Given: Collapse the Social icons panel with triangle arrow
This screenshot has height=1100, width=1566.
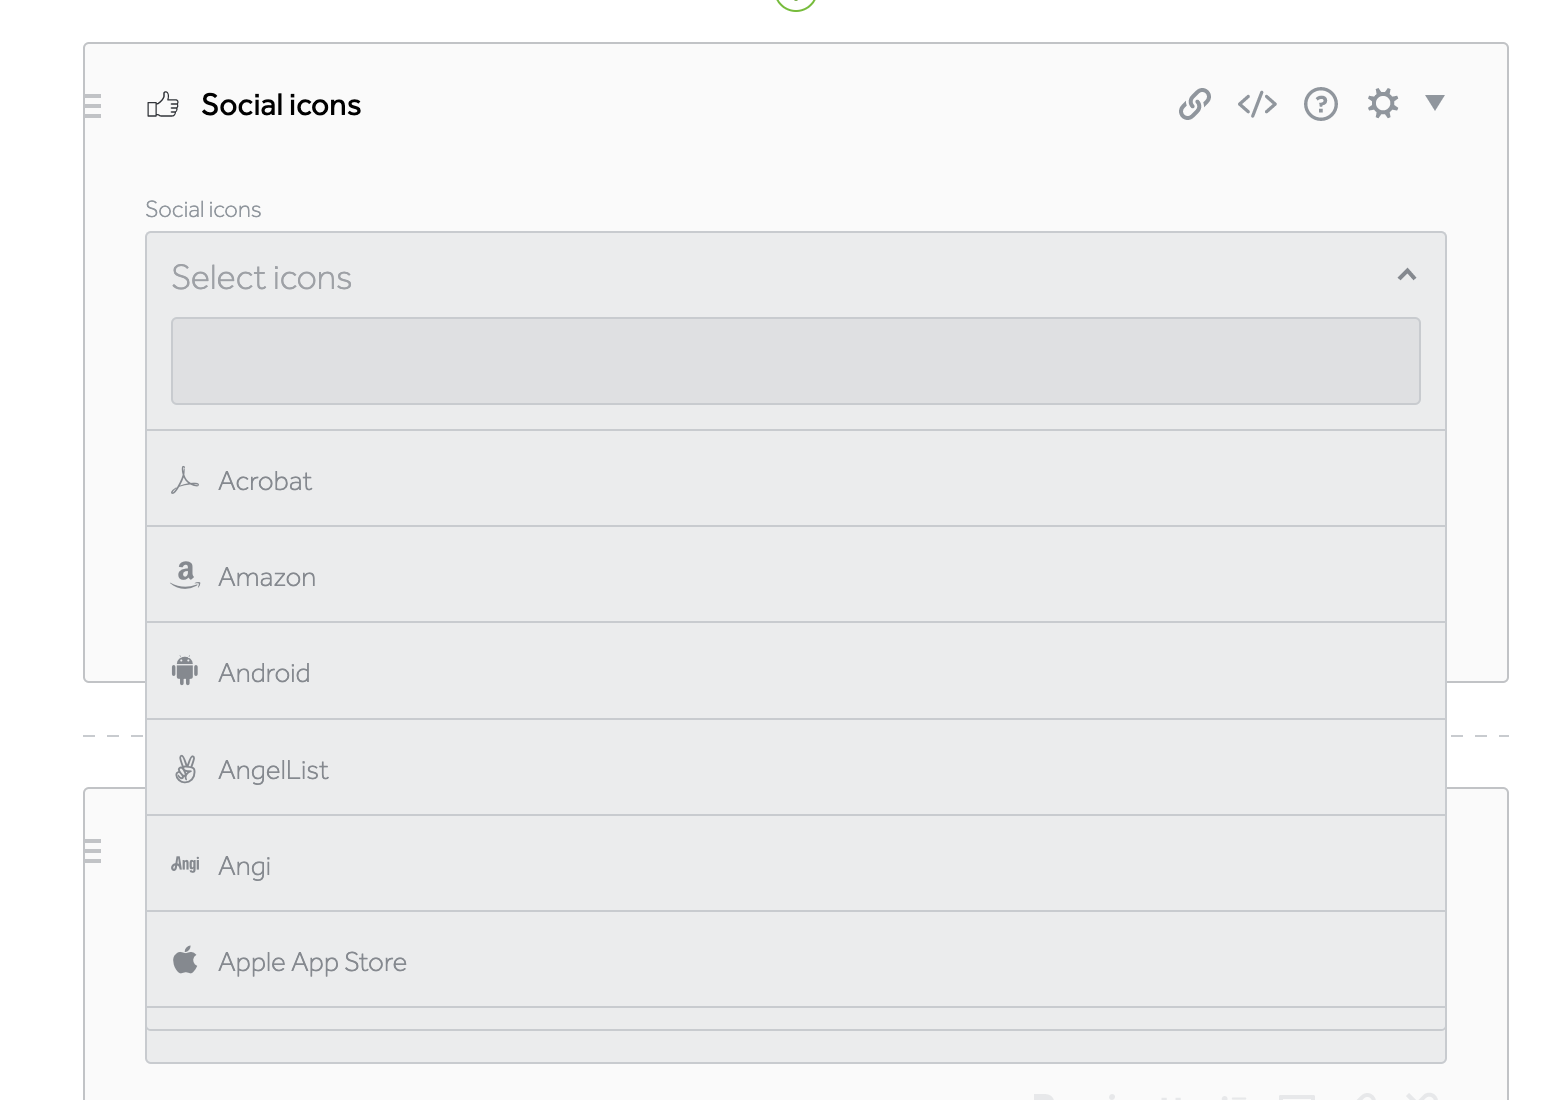Looking at the screenshot, I should click(1435, 103).
